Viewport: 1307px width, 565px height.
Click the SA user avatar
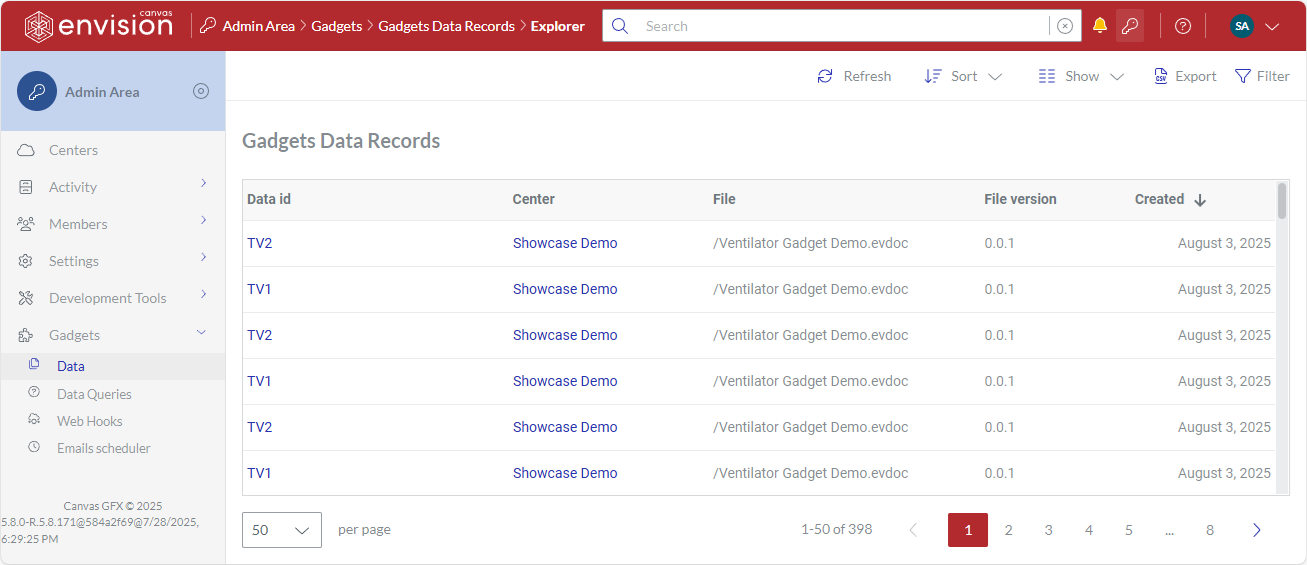pyautogui.click(x=1242, y=26)
